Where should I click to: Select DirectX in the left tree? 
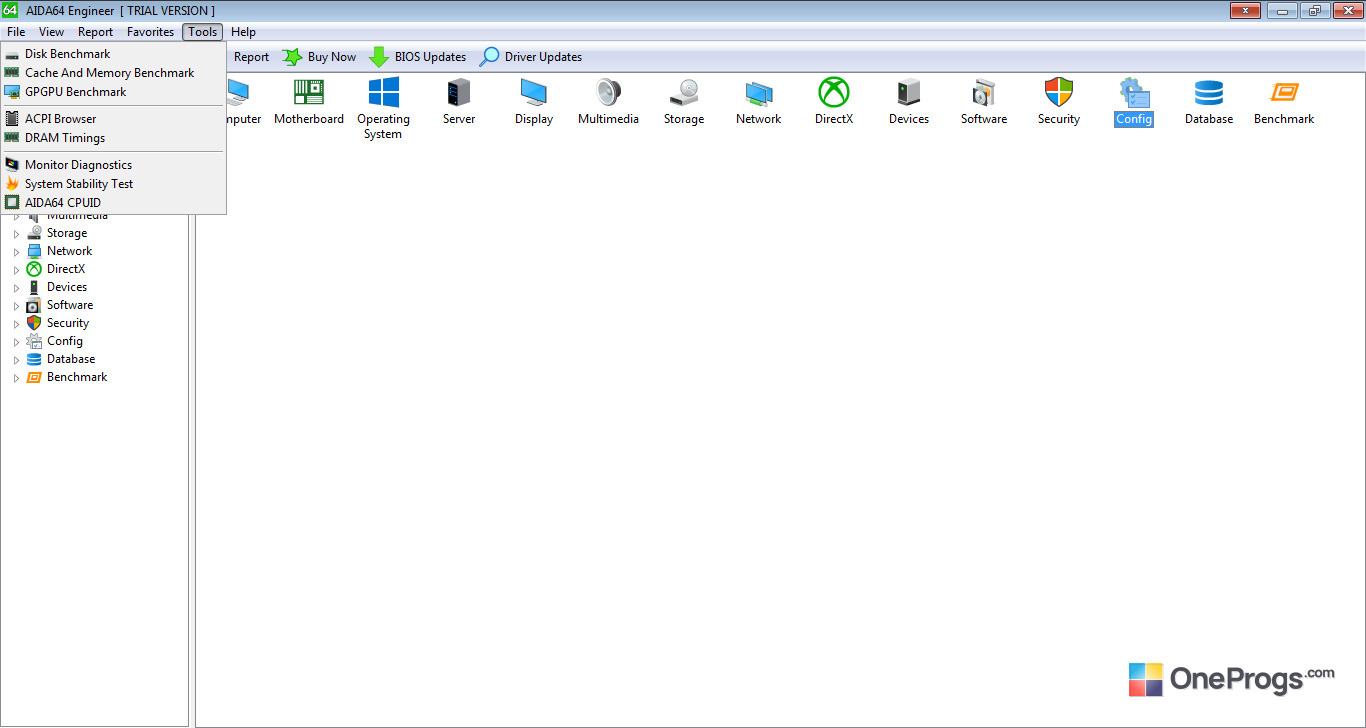point(66,269)
